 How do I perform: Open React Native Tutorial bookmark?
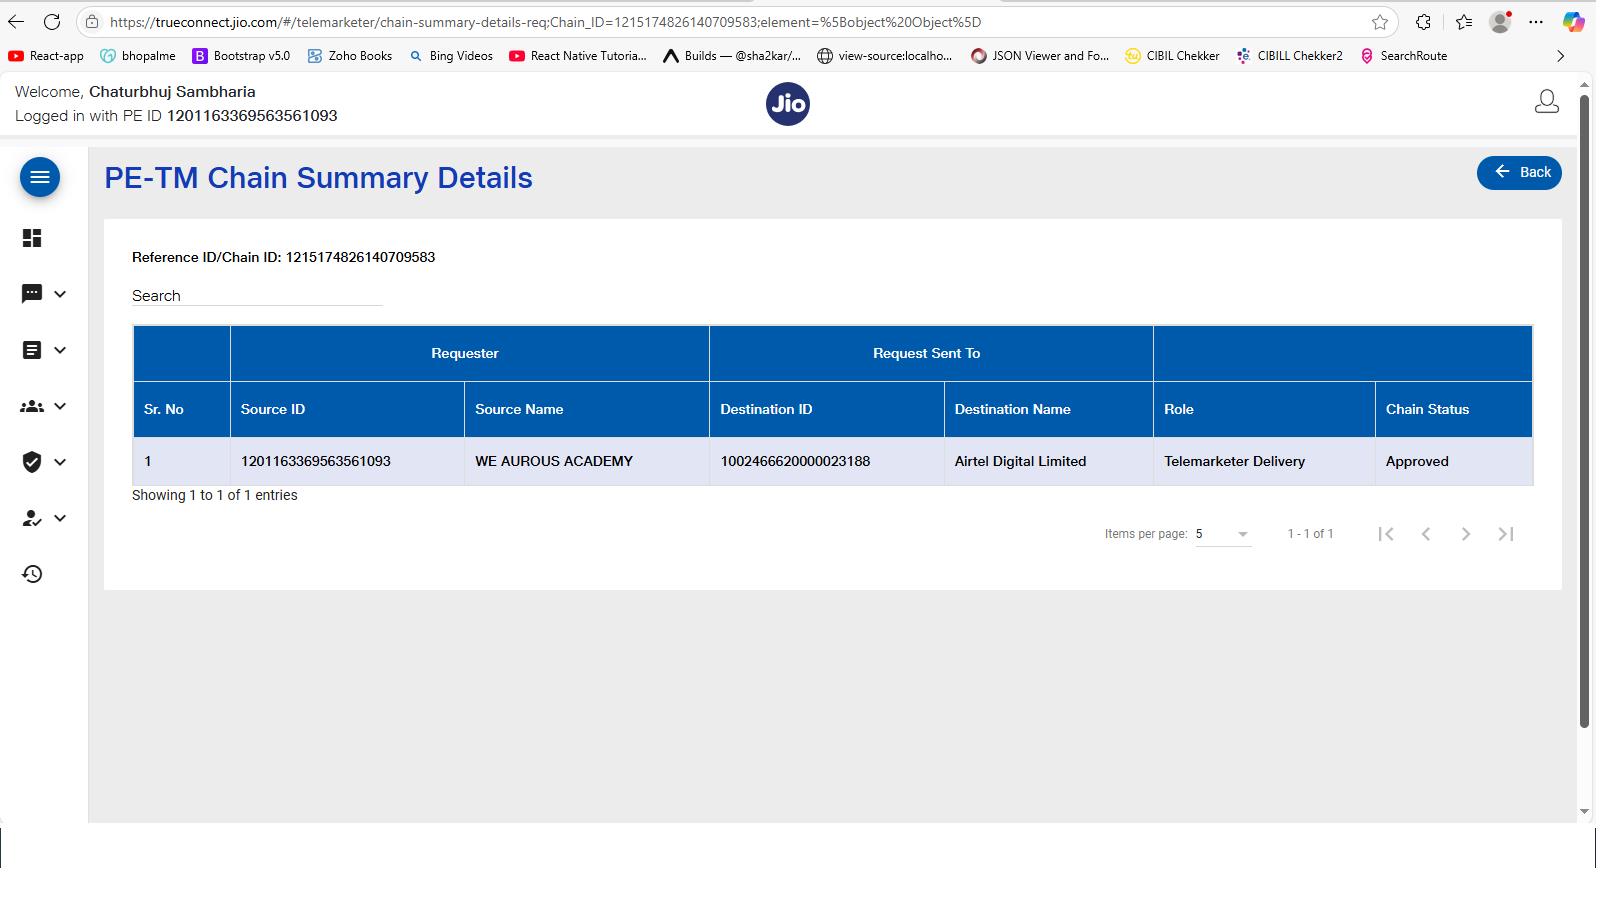tap(578, 56)
